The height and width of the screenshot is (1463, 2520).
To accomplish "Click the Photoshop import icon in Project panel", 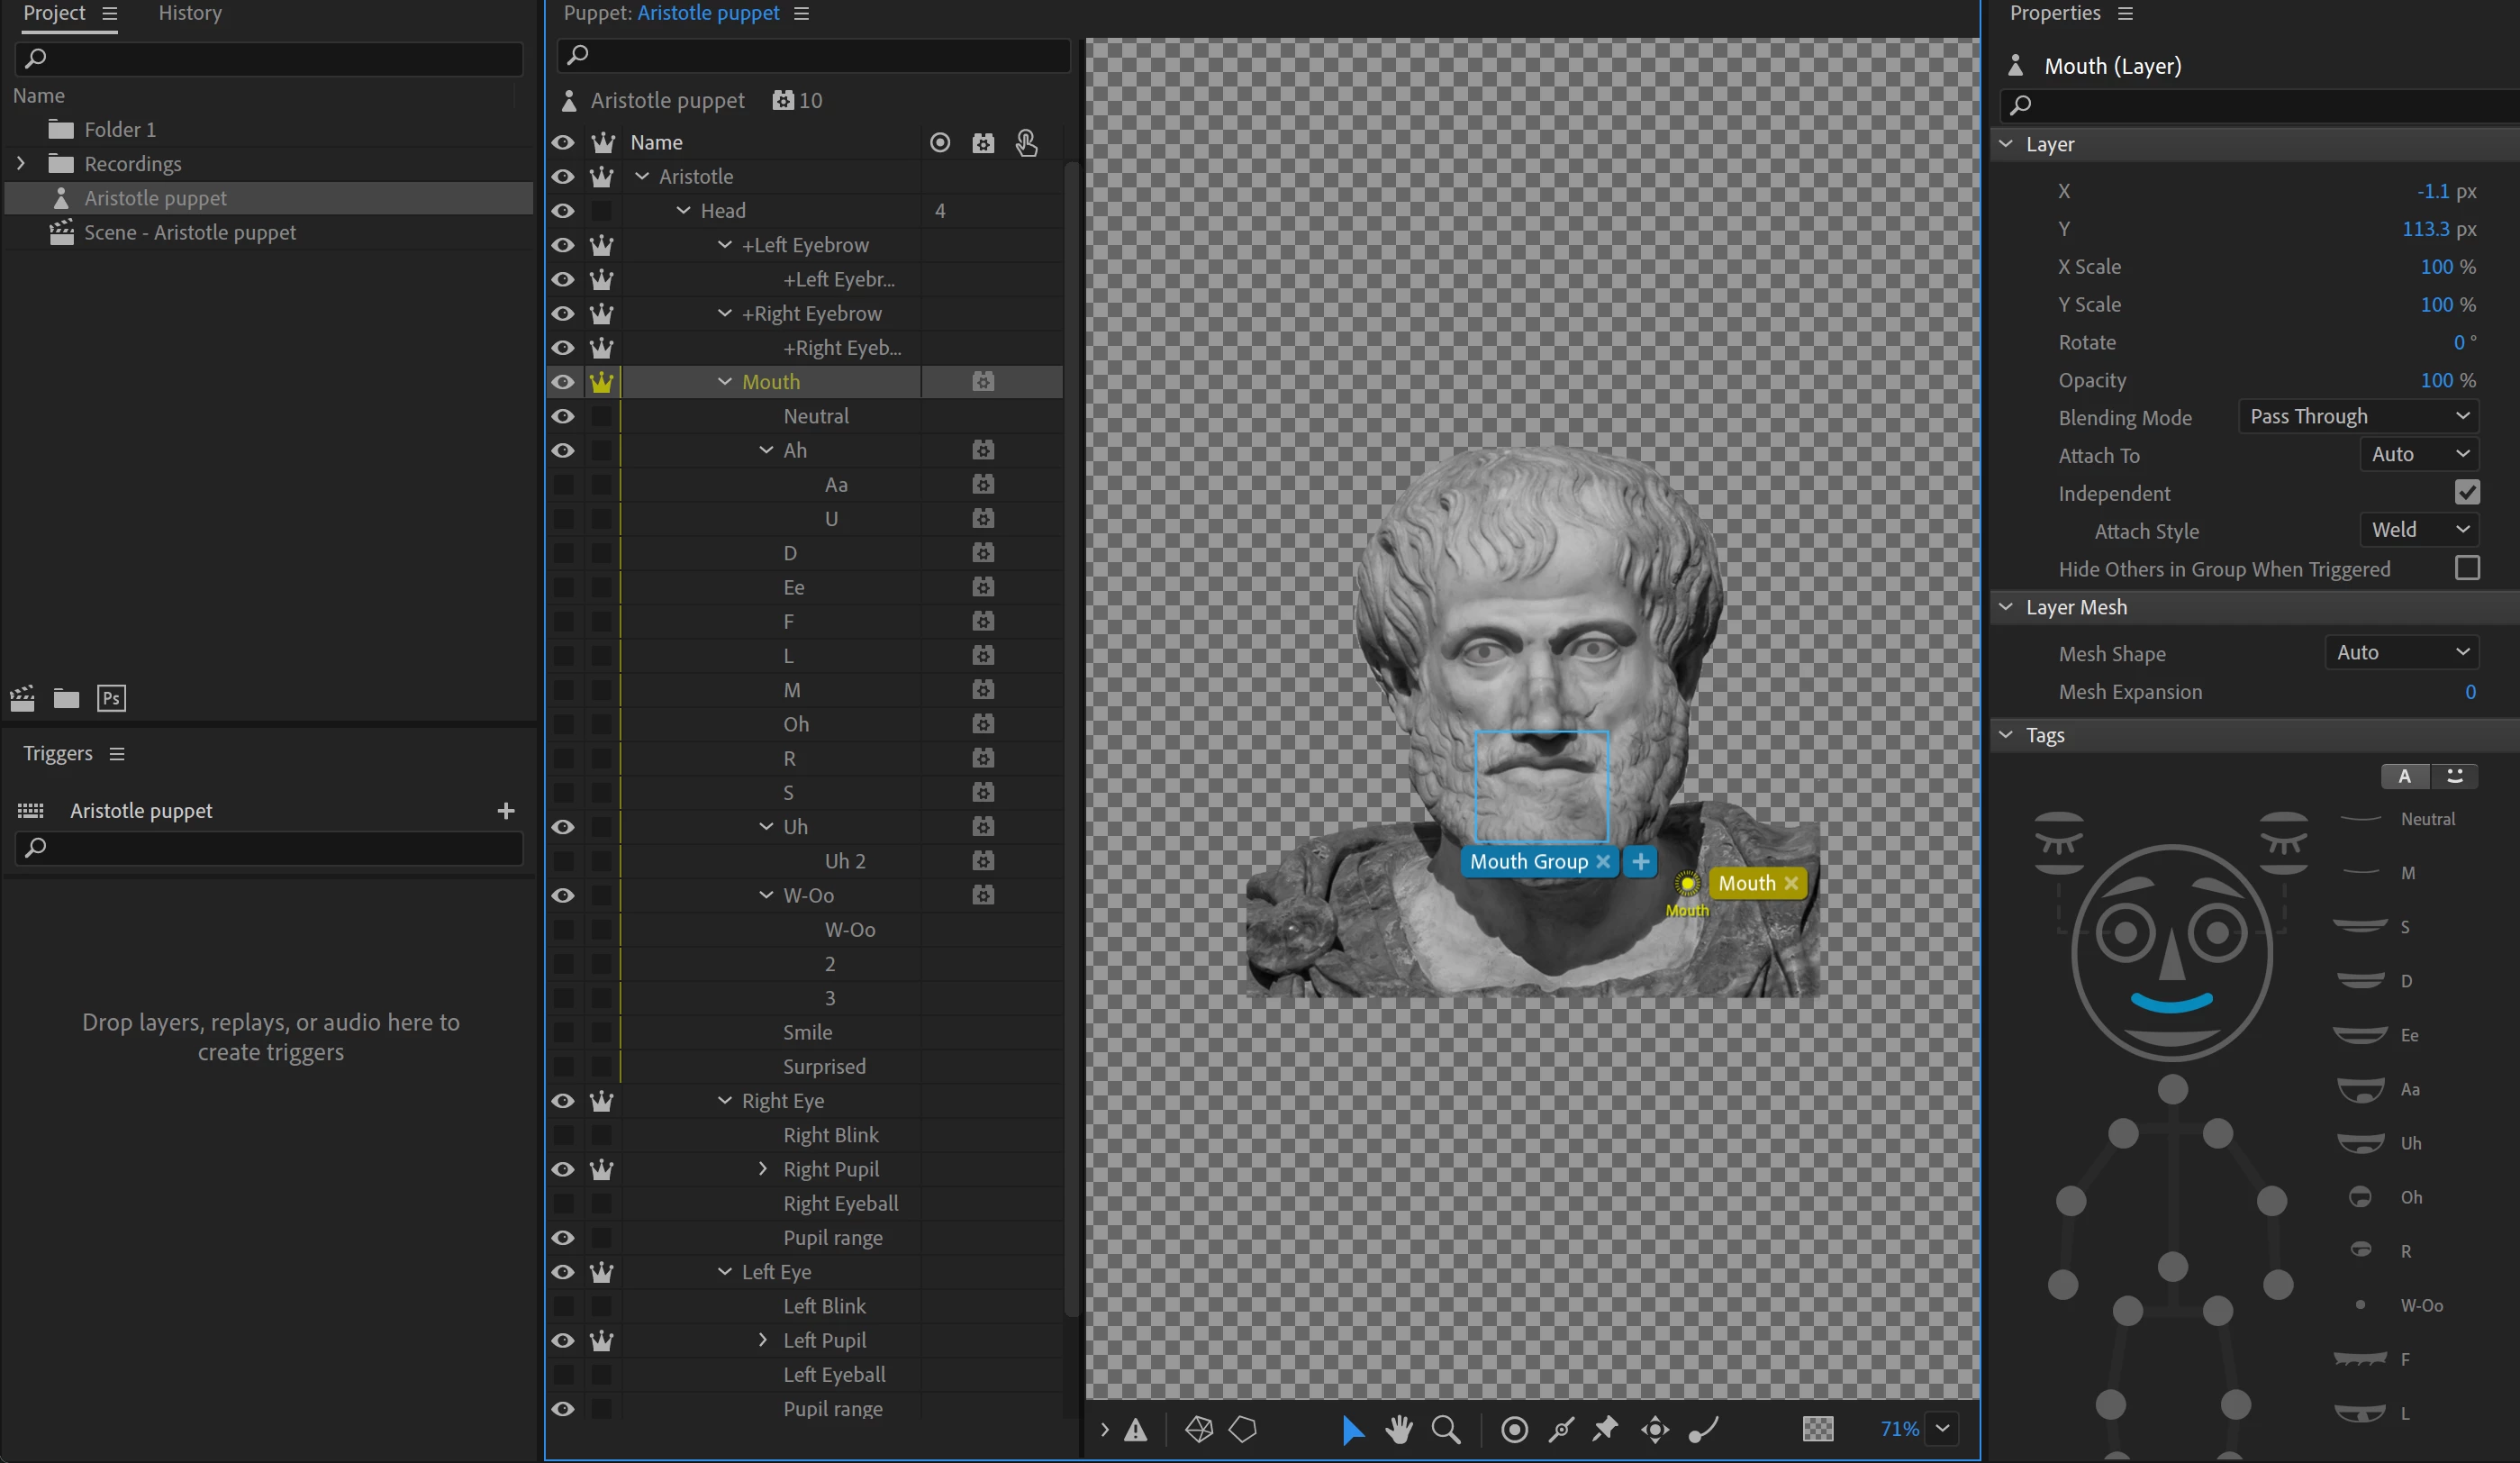I will (x=111, y=698).
